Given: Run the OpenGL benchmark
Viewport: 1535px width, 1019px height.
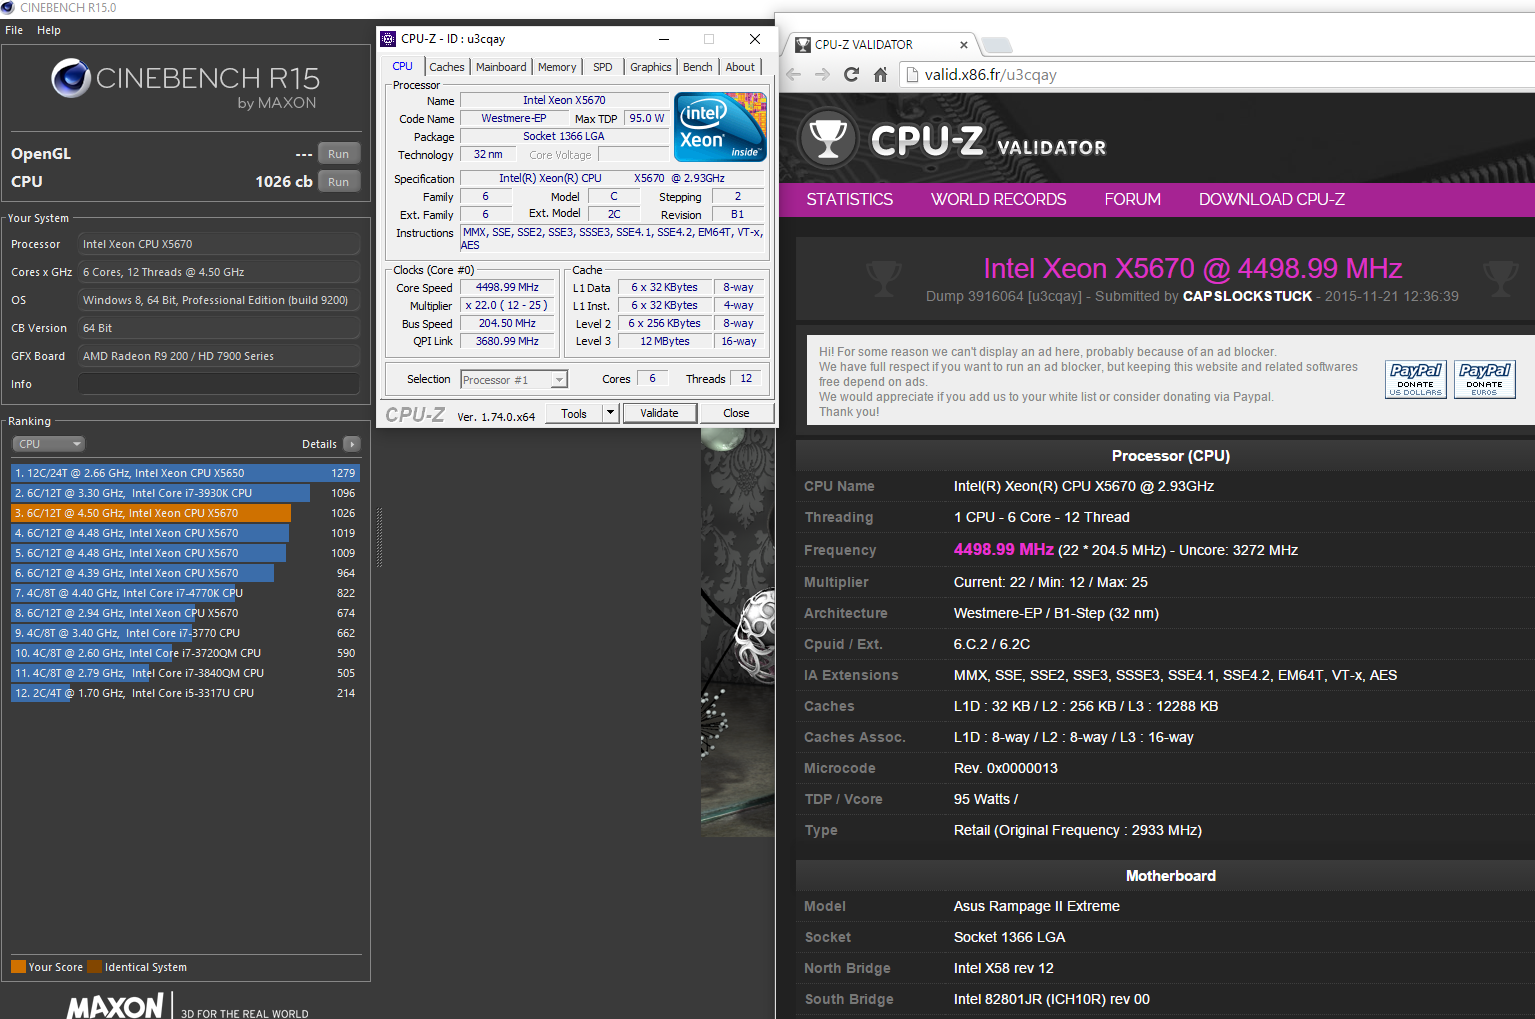Looking at the screenshot, I should [339, 154].
